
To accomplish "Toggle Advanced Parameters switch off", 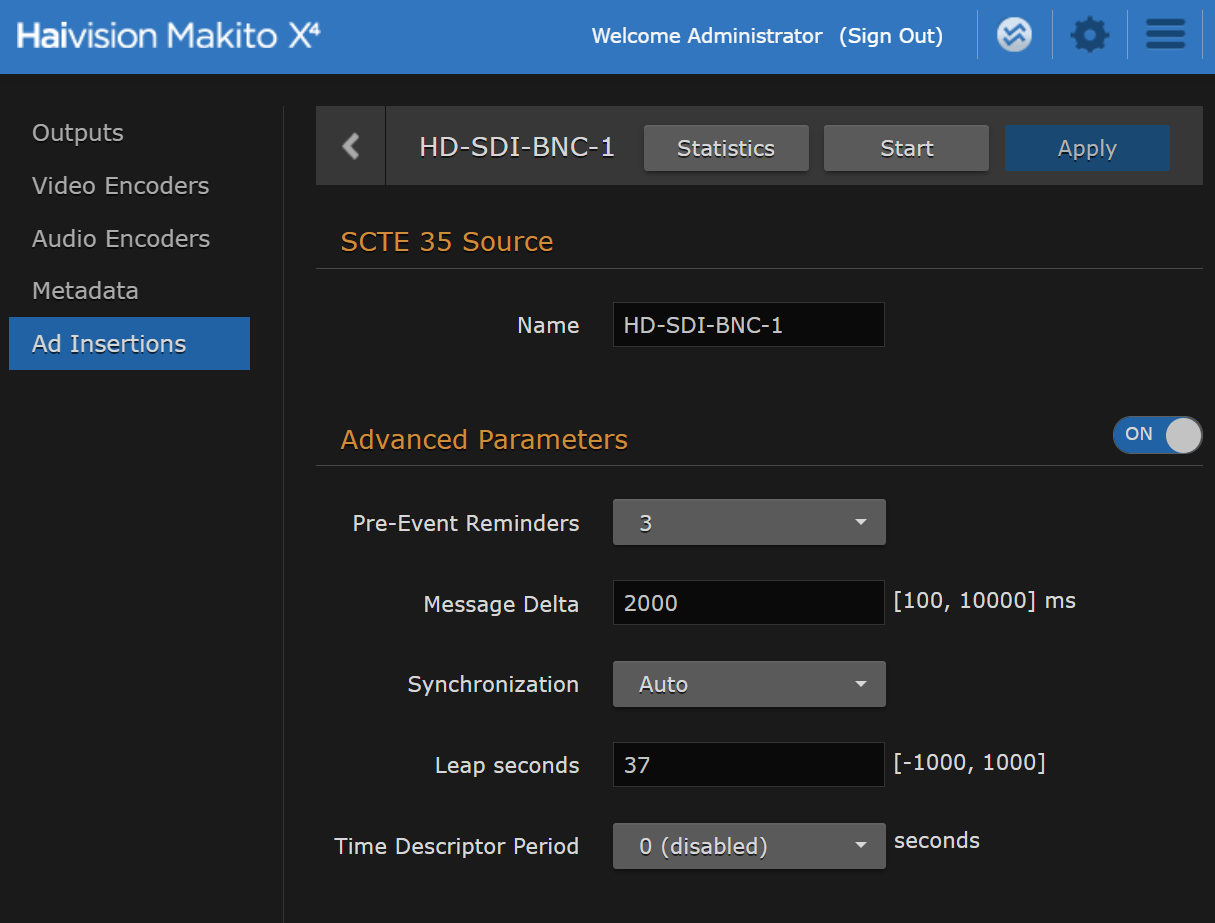I will point(1157,435).
